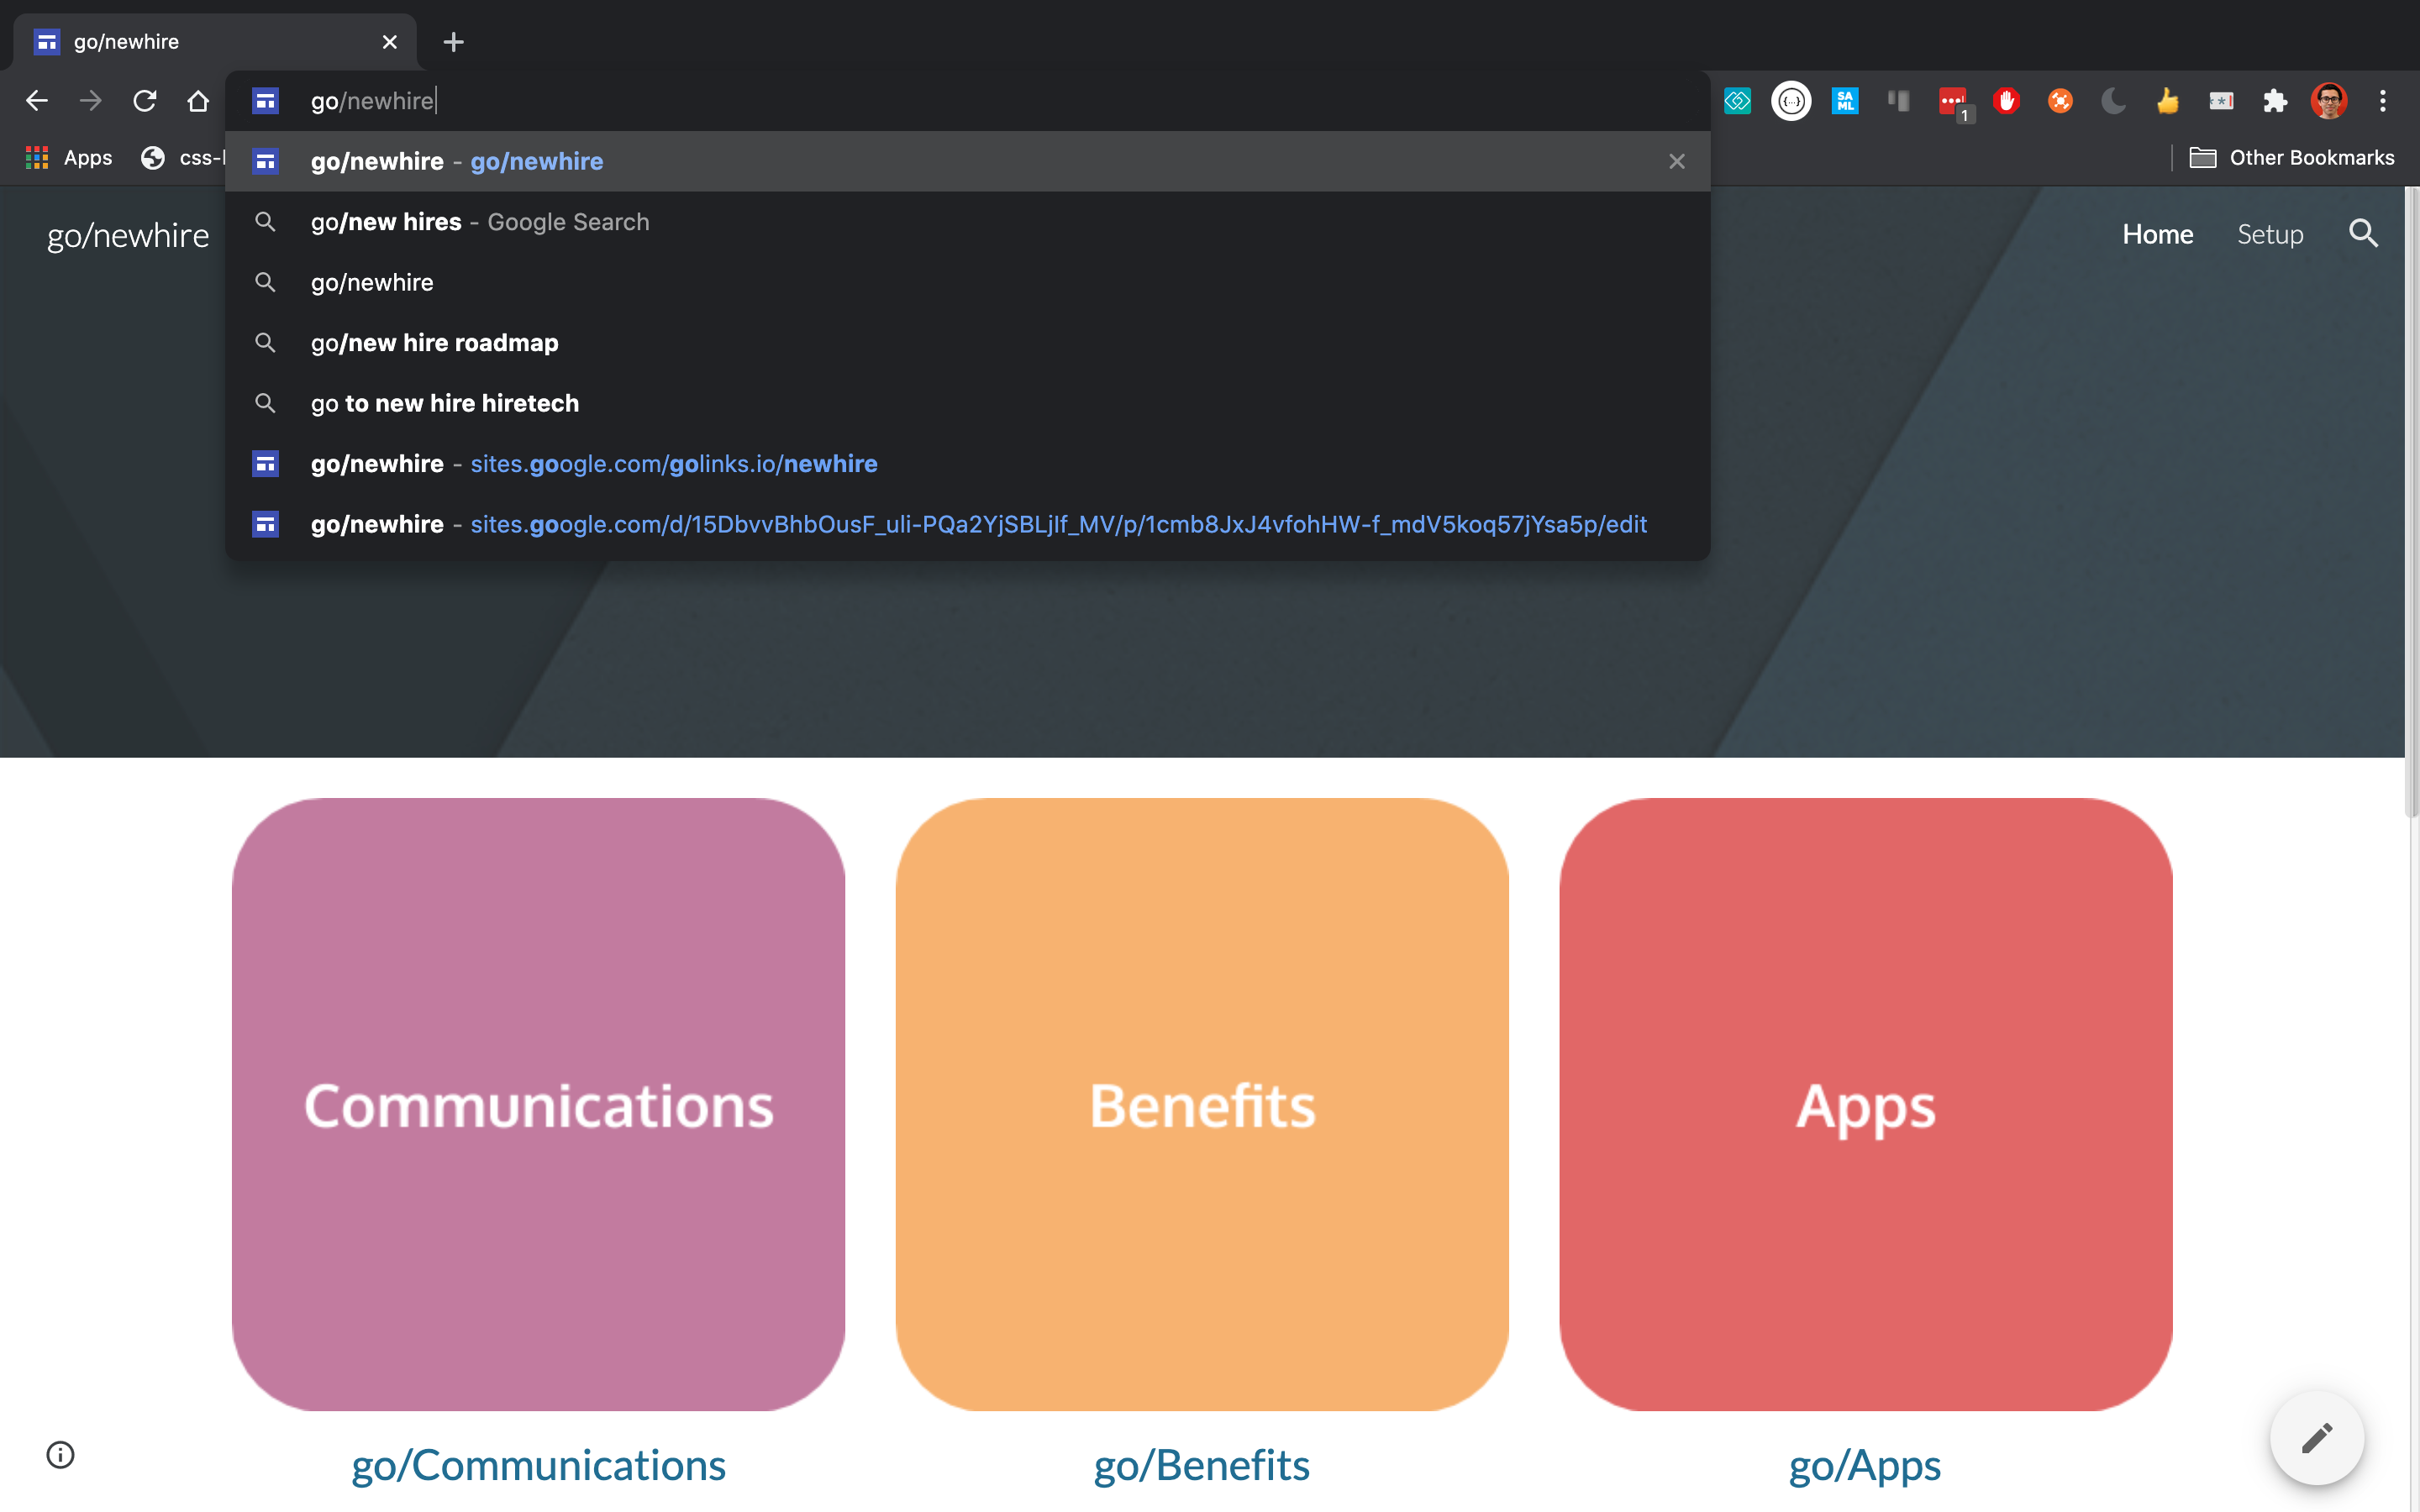Viewport: 2420px width, 1512px height.
Task: Choose the go/new hire roadmap suggestion
Action: point(434,343)
